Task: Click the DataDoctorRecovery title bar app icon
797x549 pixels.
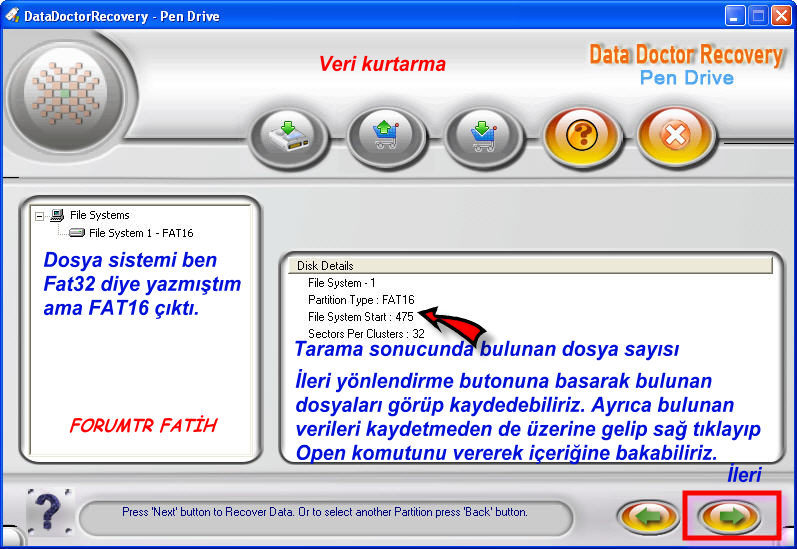Action: coord(13,16)
